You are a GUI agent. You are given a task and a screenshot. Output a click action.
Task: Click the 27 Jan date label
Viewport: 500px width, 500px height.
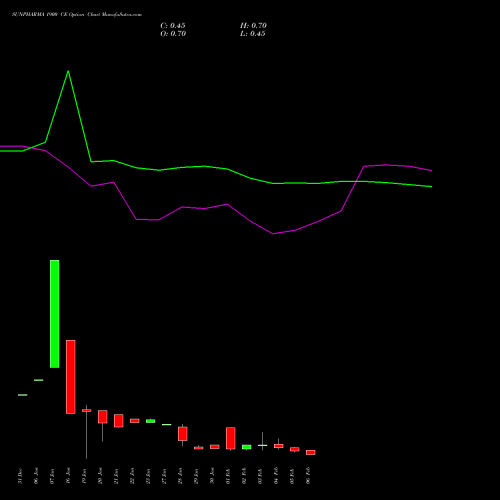[164, 476]
